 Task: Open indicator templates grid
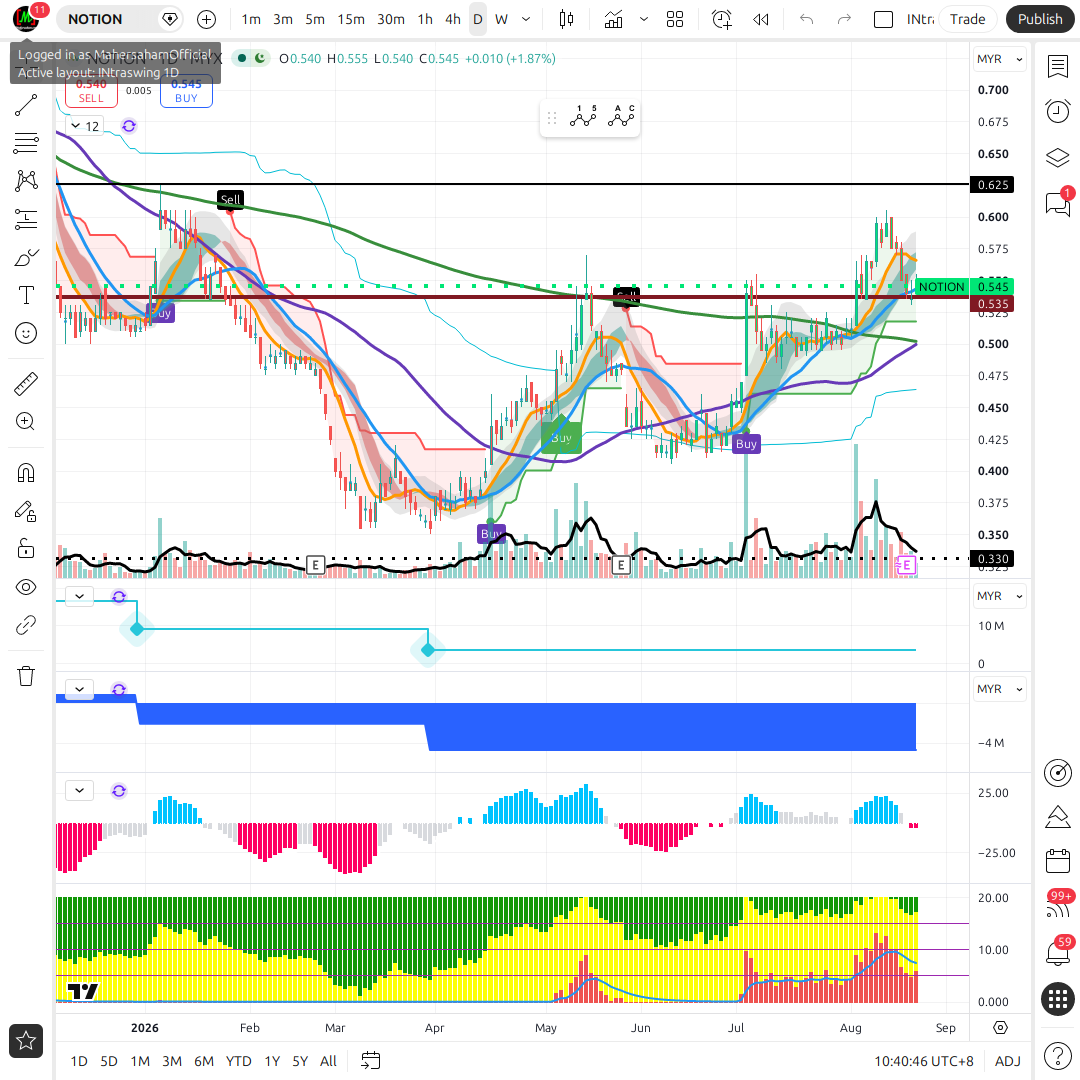click(675, 19)
